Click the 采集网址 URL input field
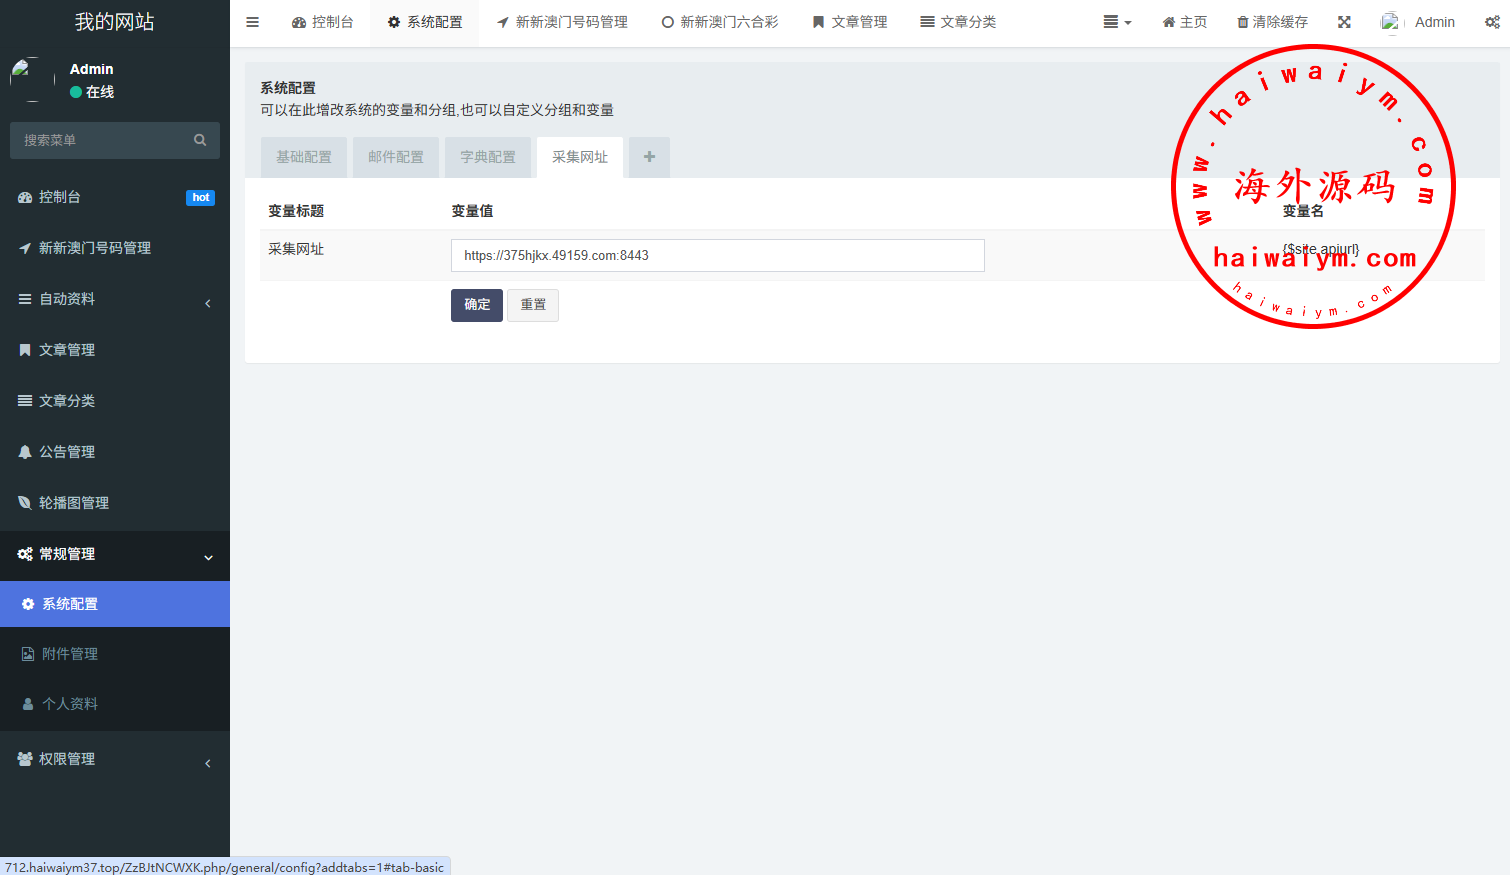This screenshot has width=1510, height=875. click(x=717, y=255)
